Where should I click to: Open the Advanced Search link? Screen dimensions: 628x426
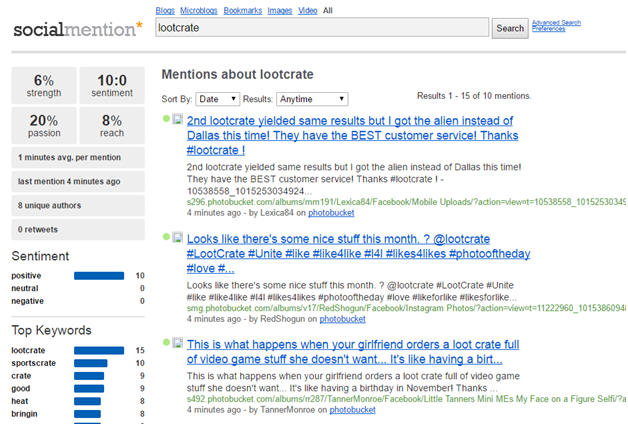tap(556, 22)
